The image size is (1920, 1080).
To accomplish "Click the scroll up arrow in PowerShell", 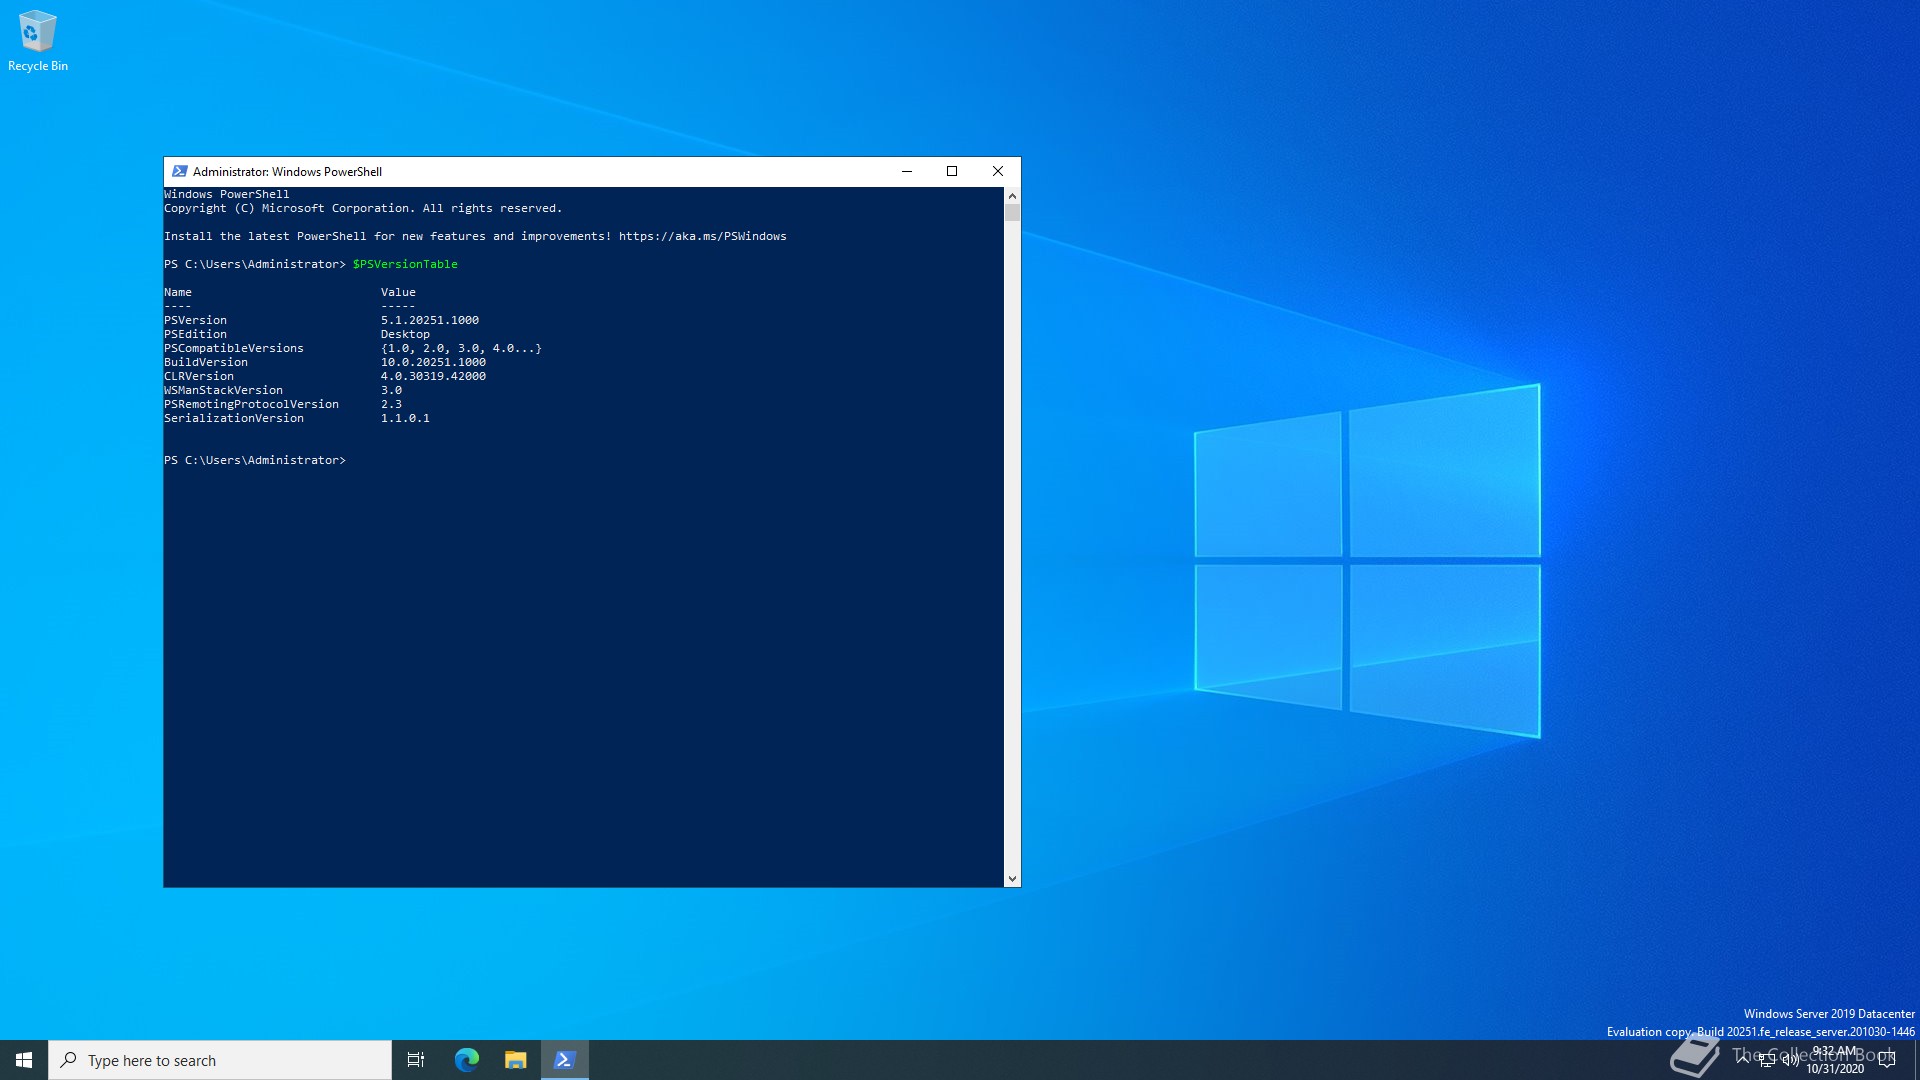I will (1012, 196).
